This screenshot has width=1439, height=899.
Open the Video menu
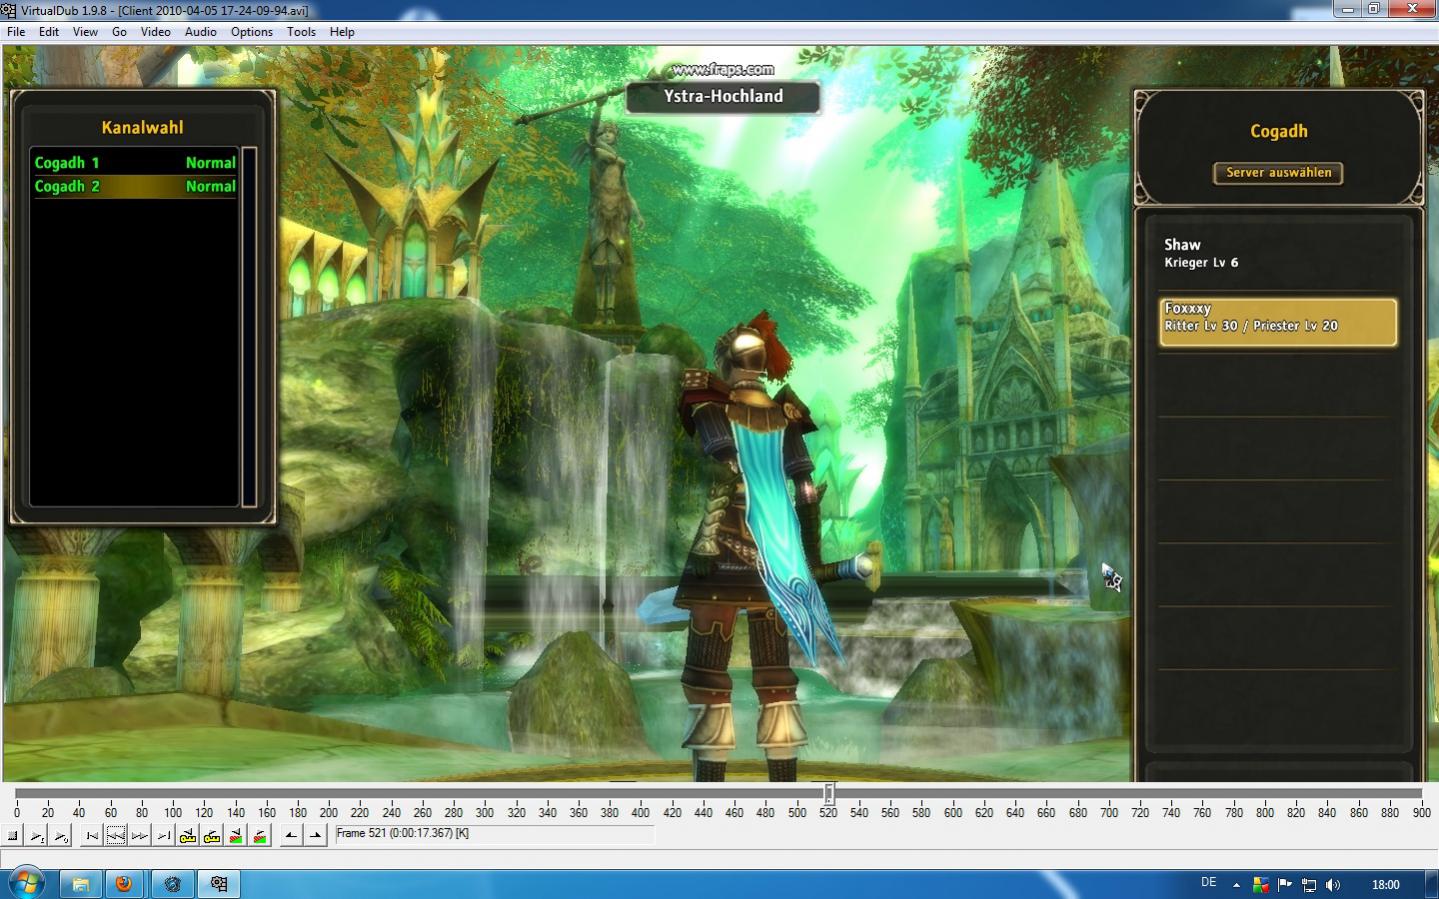click(x=155, y=32)
